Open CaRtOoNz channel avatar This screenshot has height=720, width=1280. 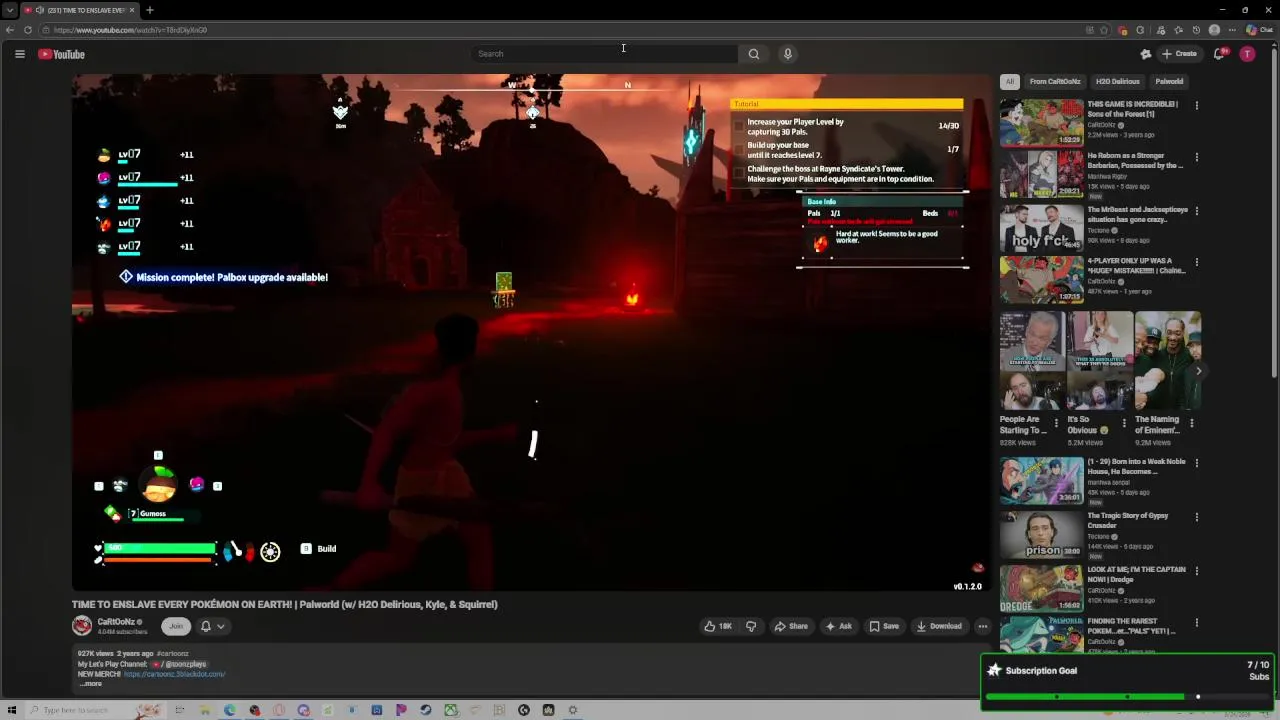coord(82,626)
